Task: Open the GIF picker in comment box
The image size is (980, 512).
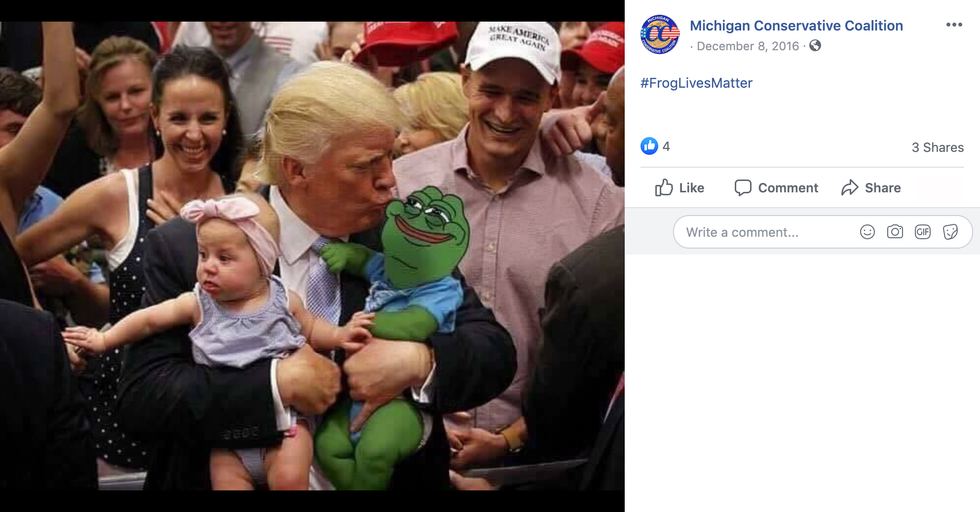Action: click(x=922, y=232)
